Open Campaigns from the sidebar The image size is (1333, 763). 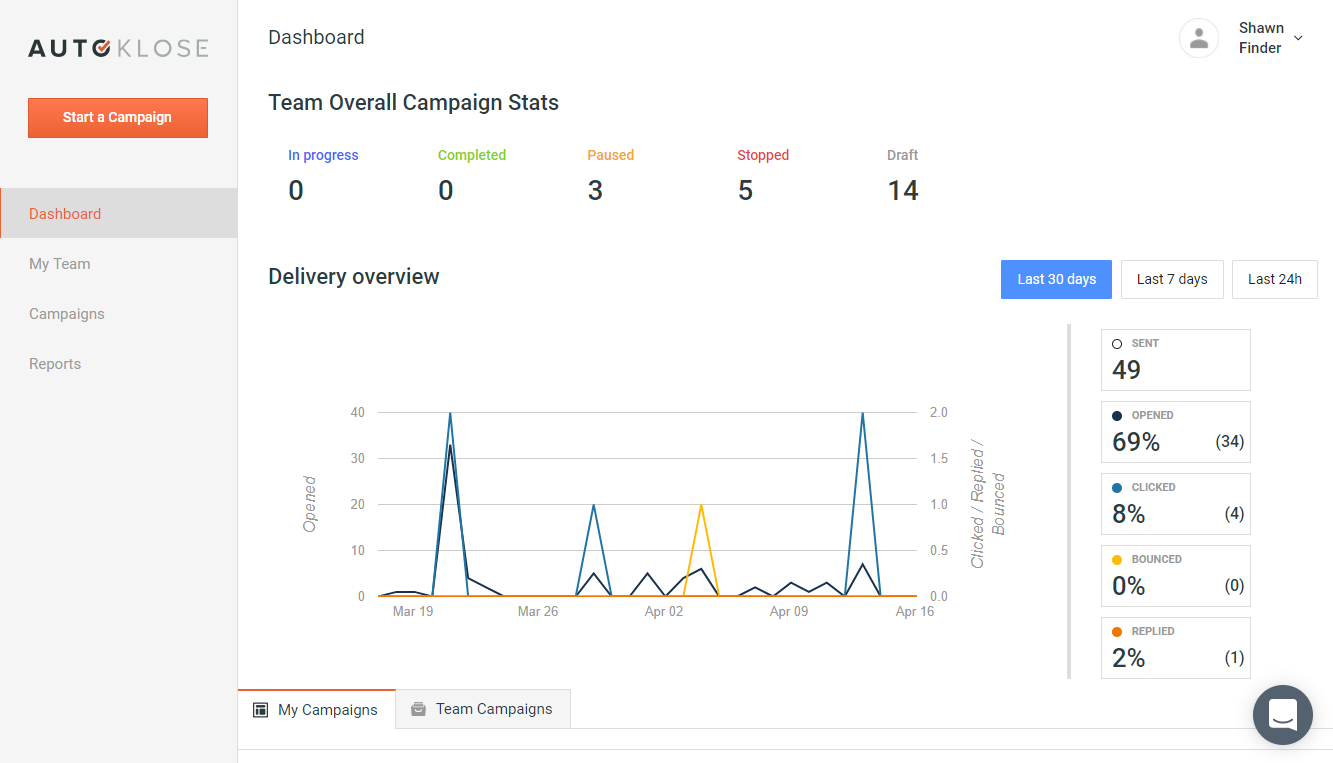pyautogui.click(x=67, y=314)
